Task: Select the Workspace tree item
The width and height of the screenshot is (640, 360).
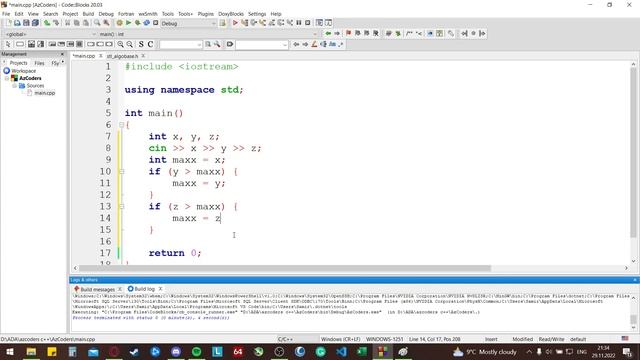Action: coord(23,71)
